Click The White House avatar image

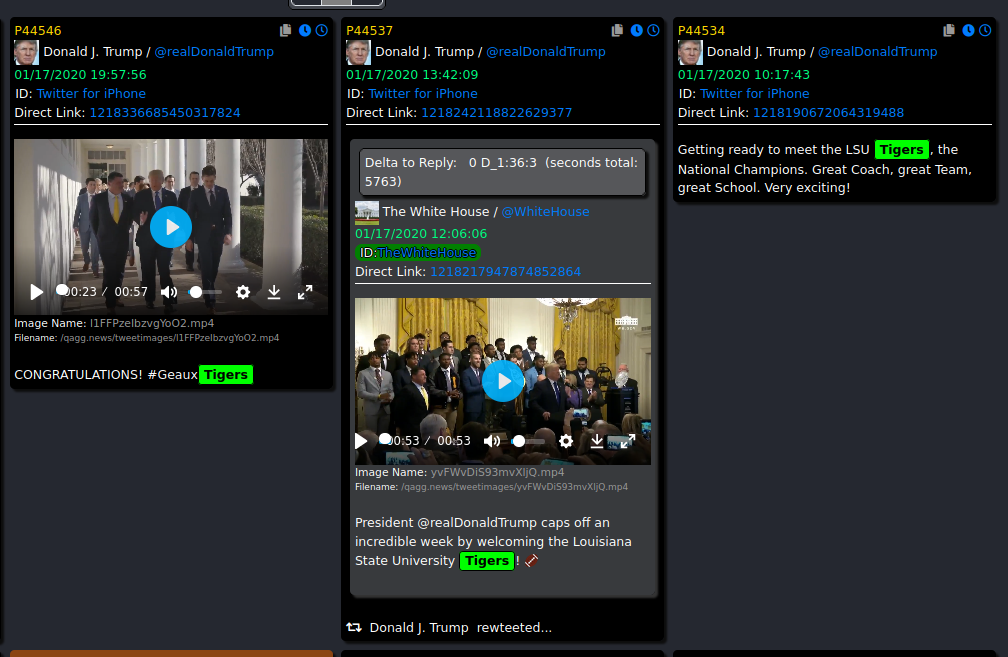pos(367,212)
